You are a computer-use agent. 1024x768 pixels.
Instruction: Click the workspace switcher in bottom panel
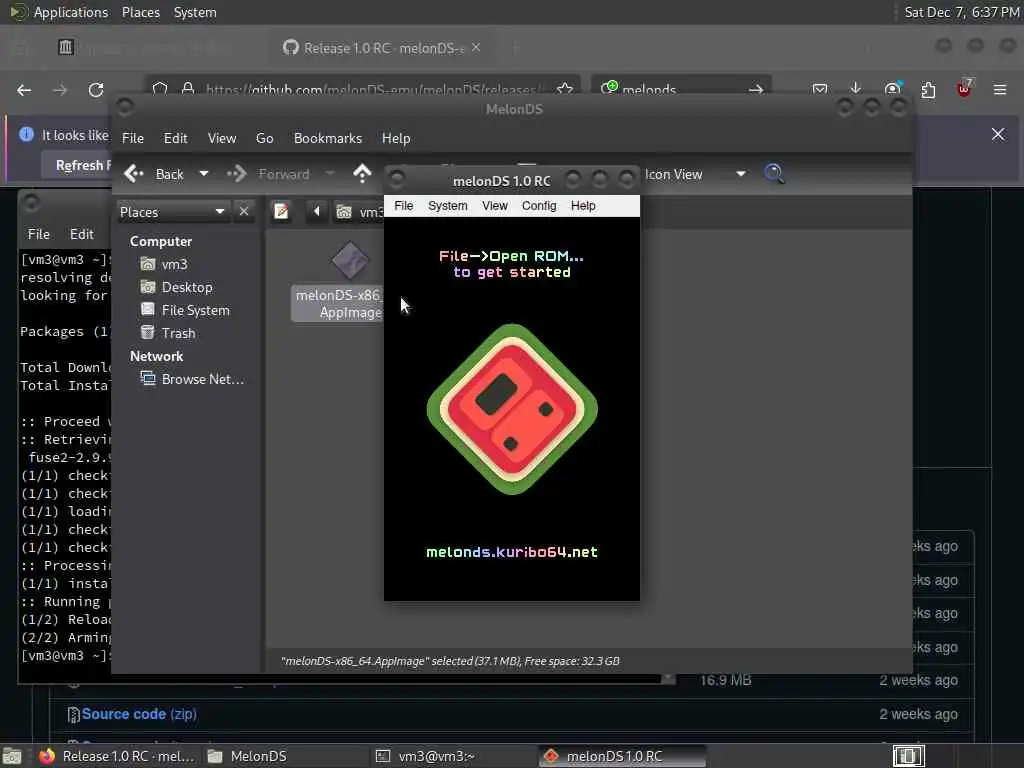tap(908, 756)
